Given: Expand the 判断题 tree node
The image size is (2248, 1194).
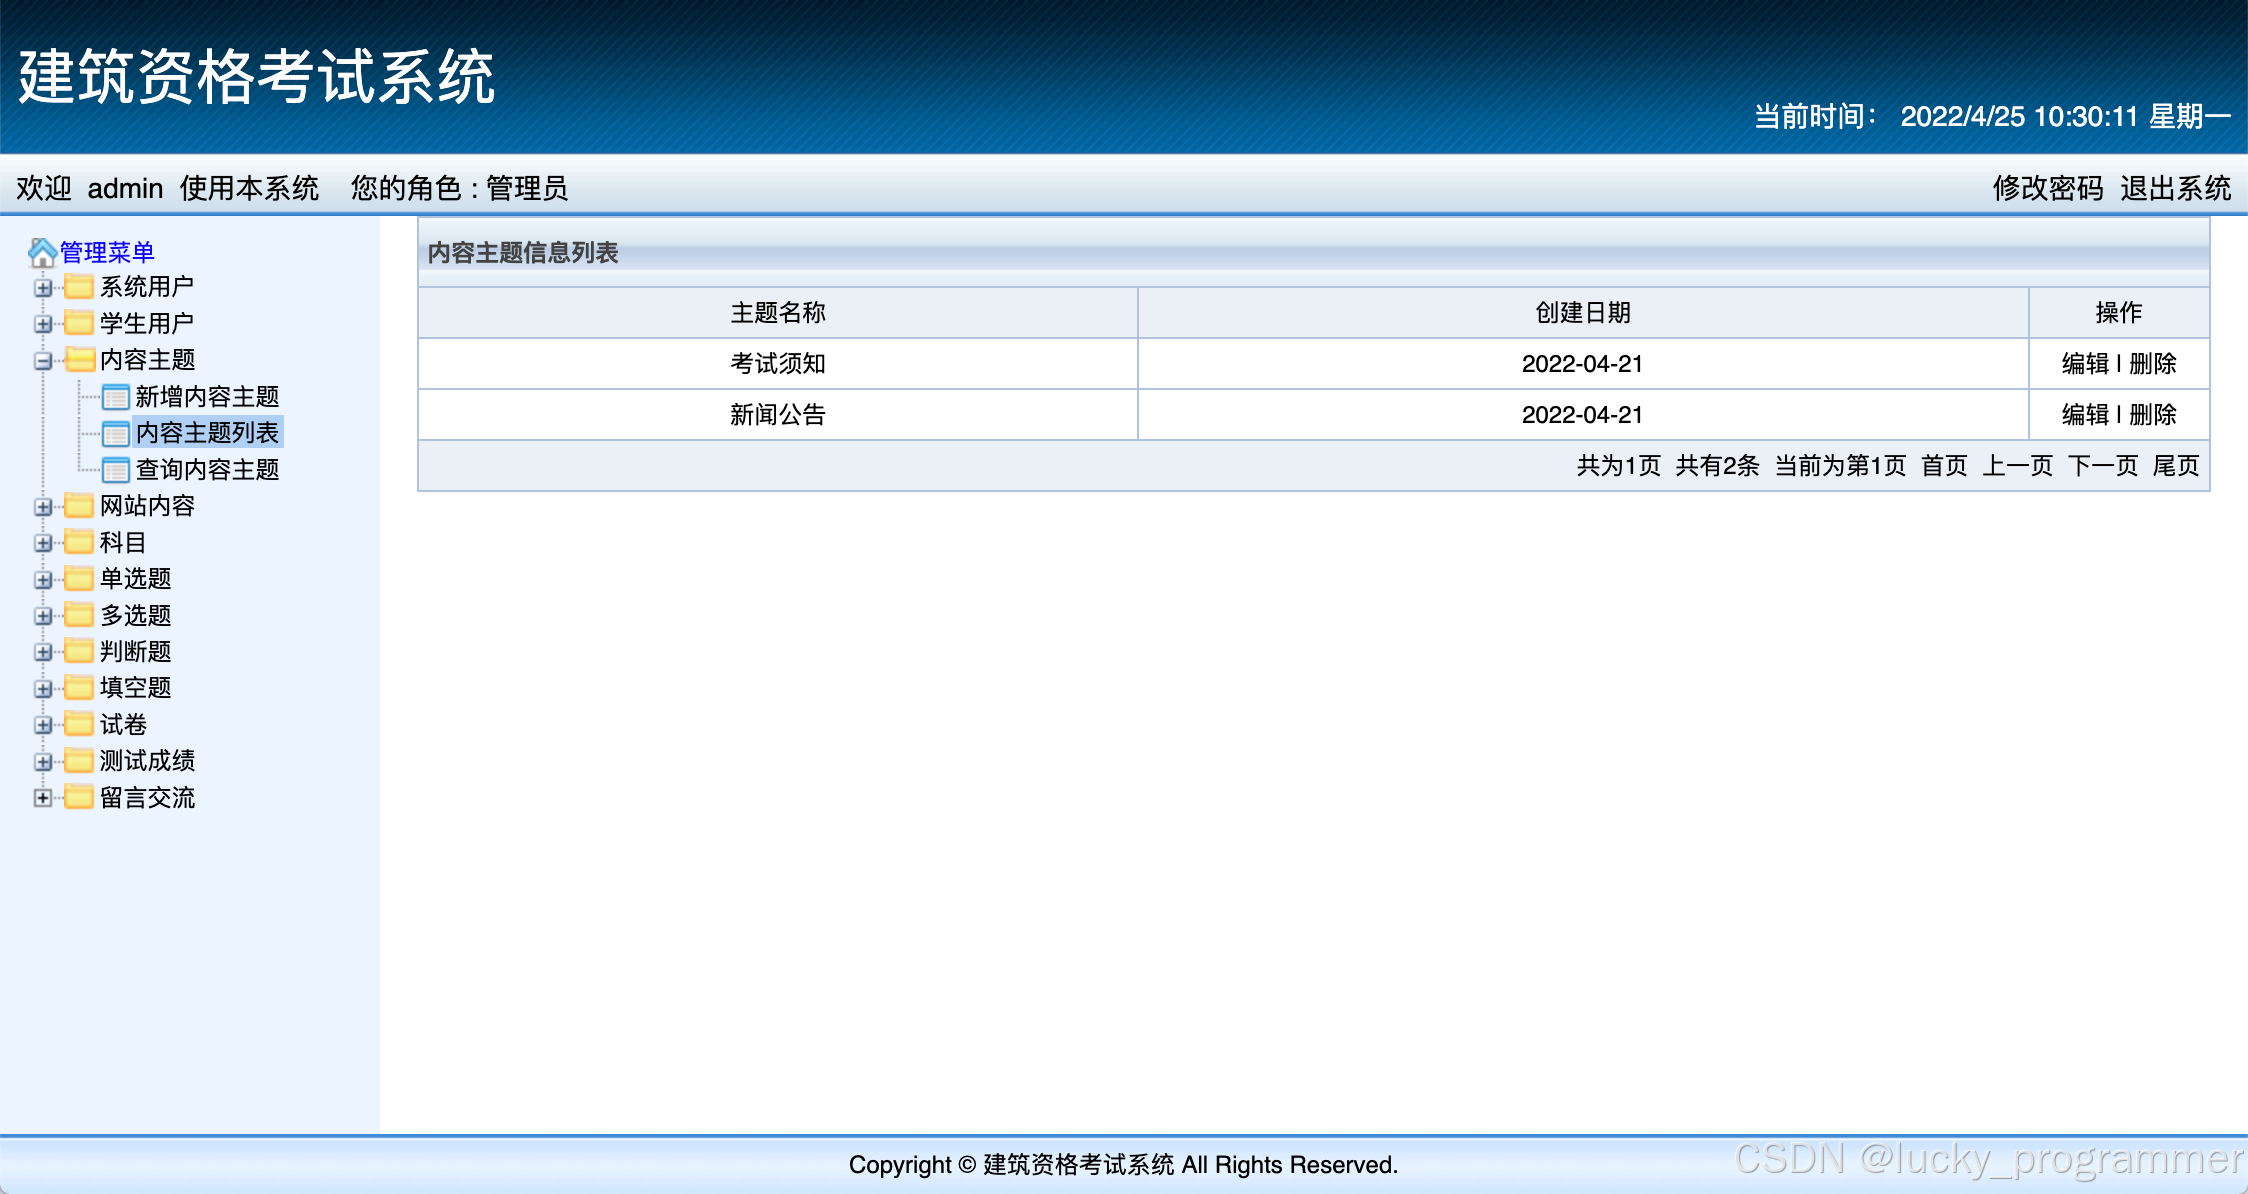Looking at the screenshot, I should click(43, 652).
